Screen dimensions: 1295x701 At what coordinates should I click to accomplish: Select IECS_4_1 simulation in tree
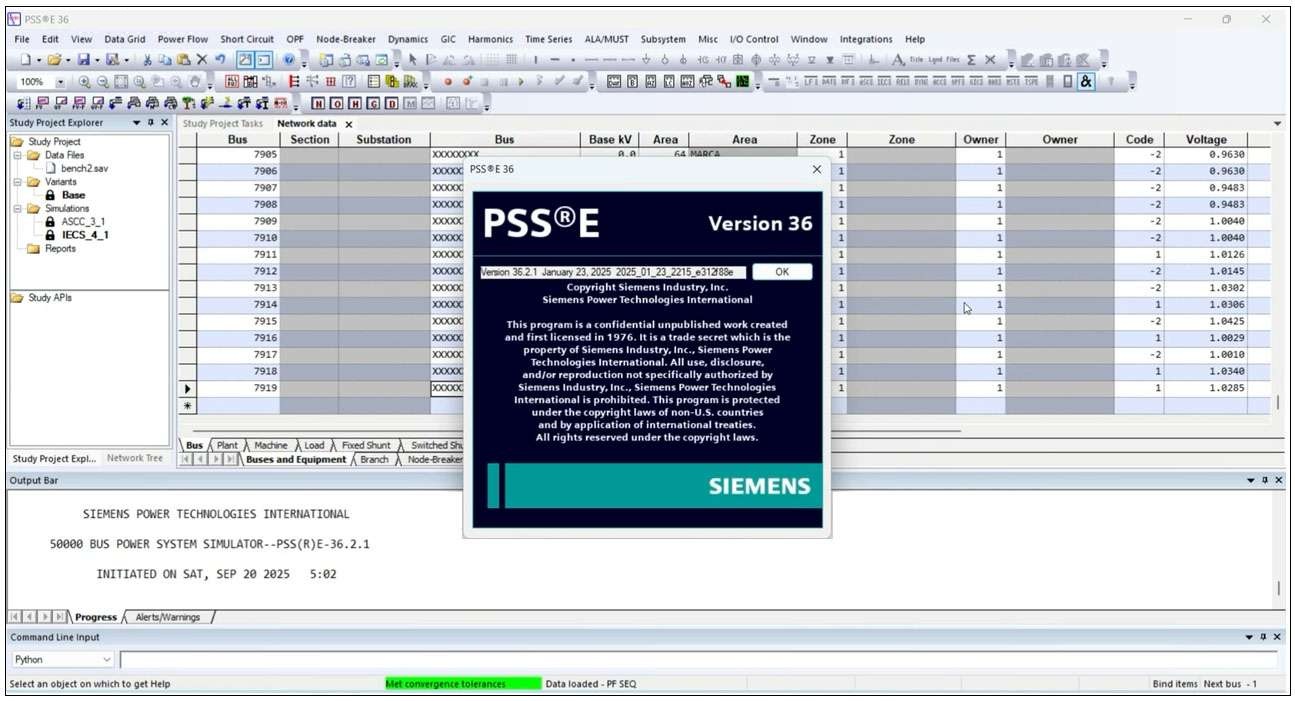pyautogui.click(x=85, y=235)
